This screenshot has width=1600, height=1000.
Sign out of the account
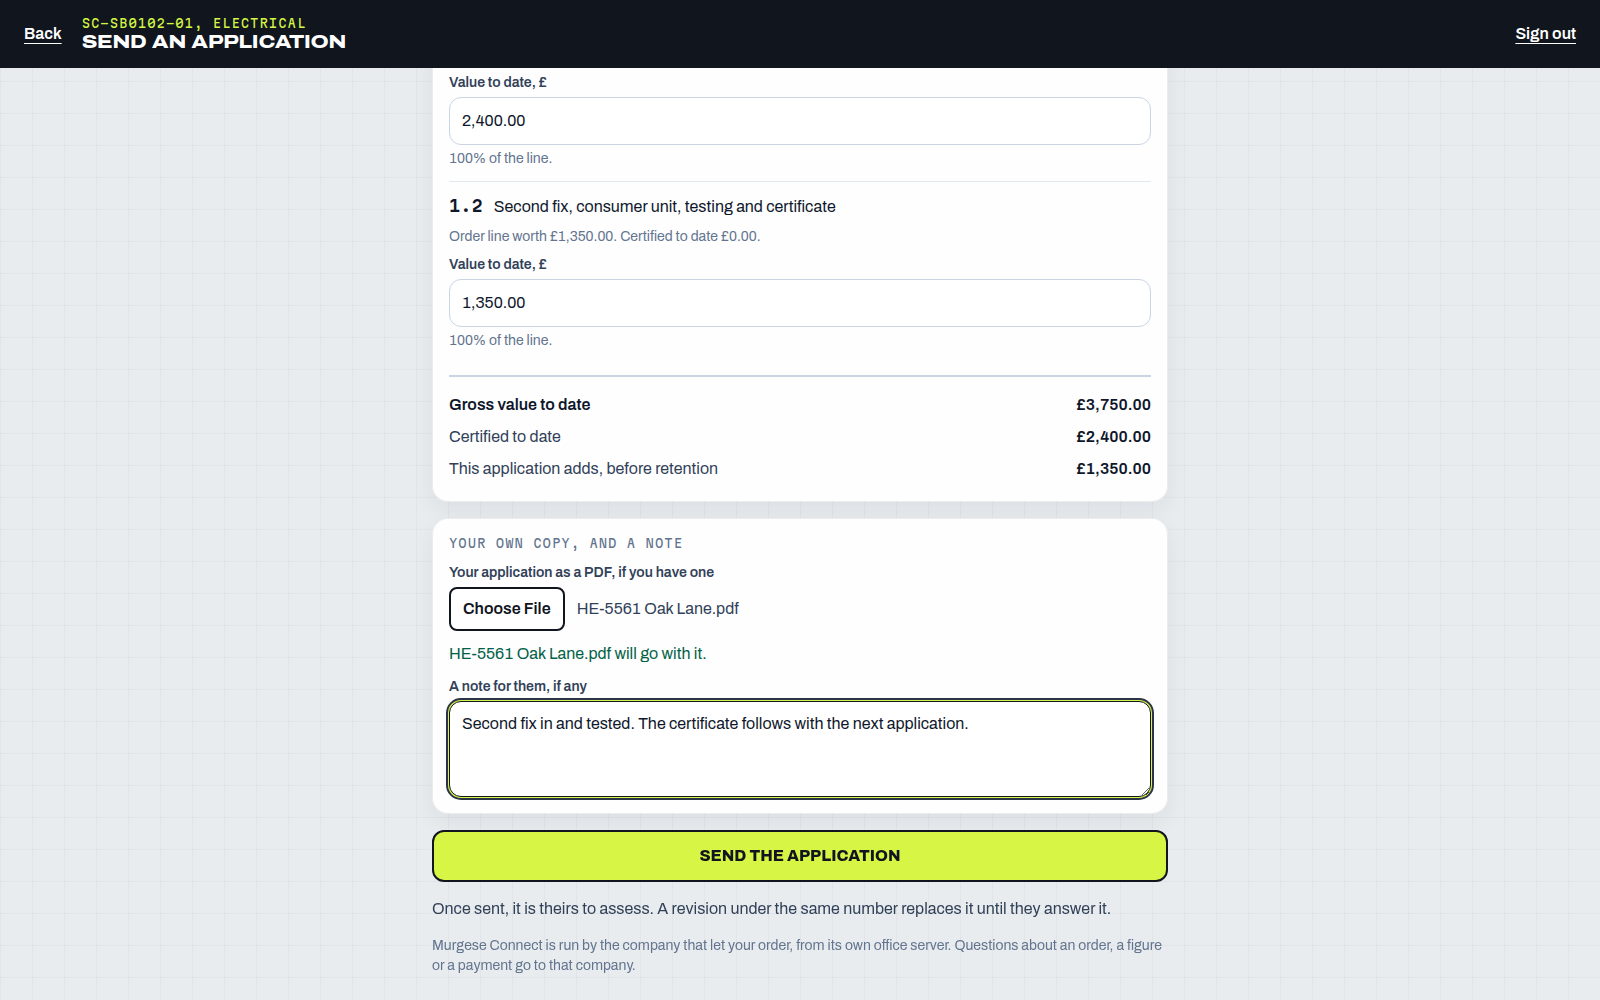click(1545, 34)
